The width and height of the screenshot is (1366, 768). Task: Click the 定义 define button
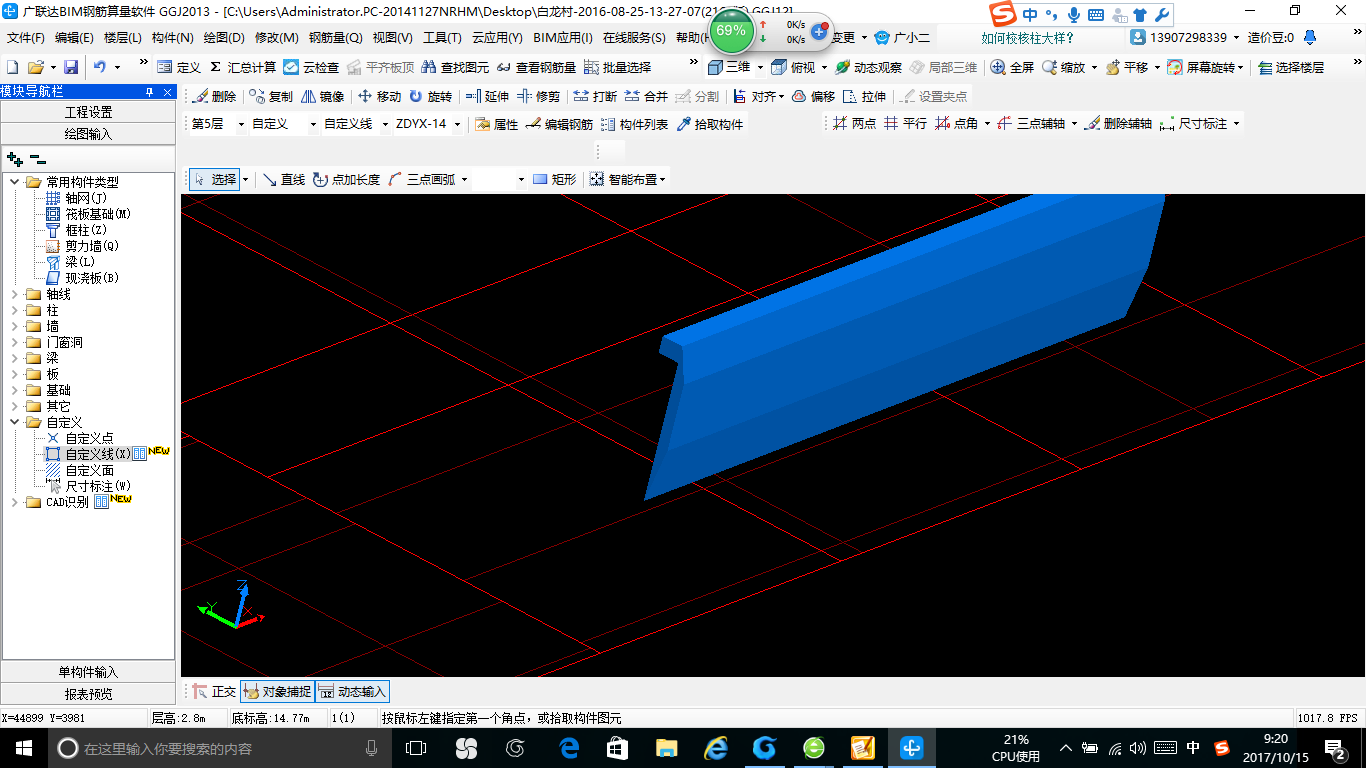tap(179, 67)
